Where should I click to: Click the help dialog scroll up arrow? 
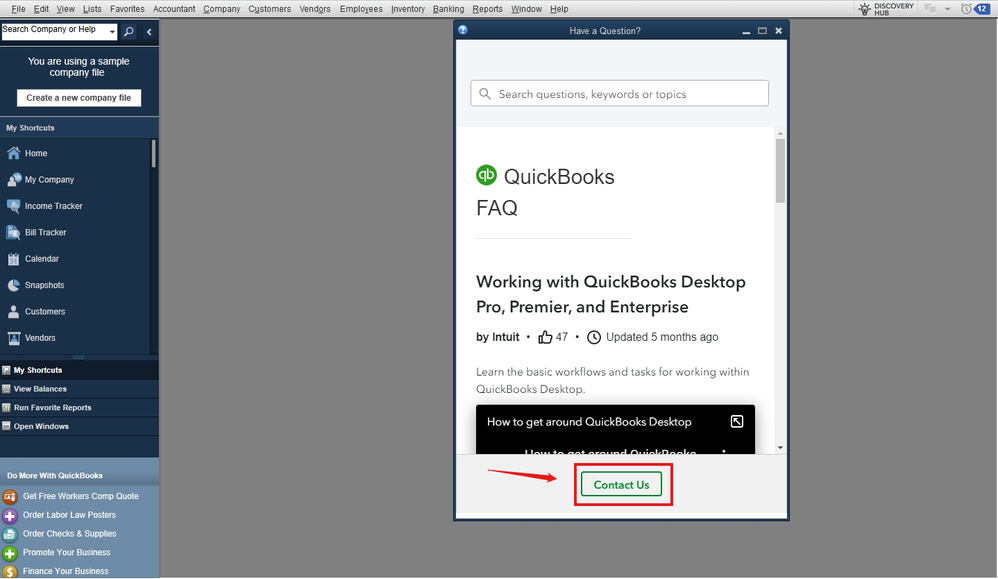(780, 134)
